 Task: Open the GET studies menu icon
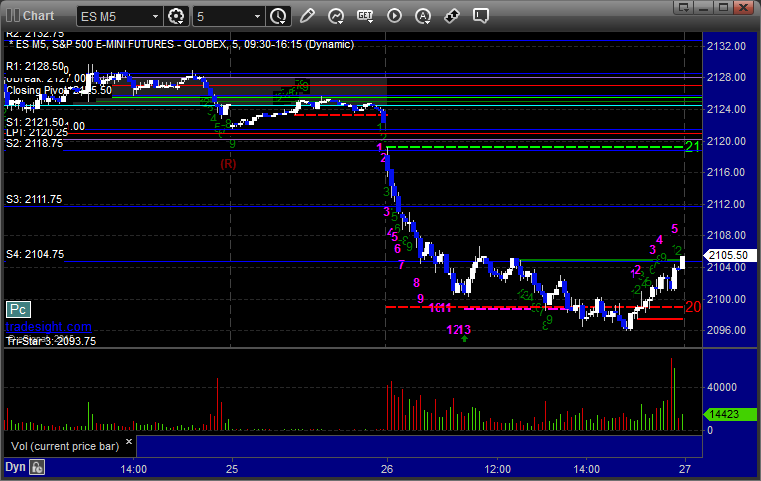click(365, 16)
